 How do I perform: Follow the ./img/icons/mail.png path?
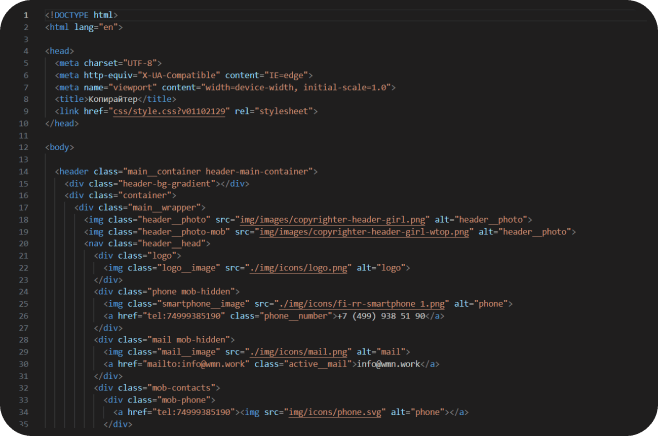(288, 351)
